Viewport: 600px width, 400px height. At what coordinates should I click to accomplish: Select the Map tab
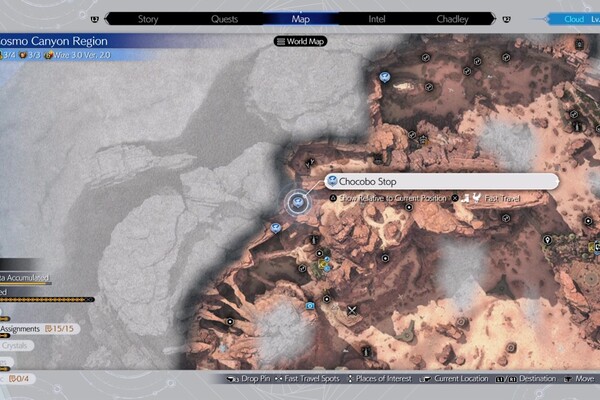300,19
